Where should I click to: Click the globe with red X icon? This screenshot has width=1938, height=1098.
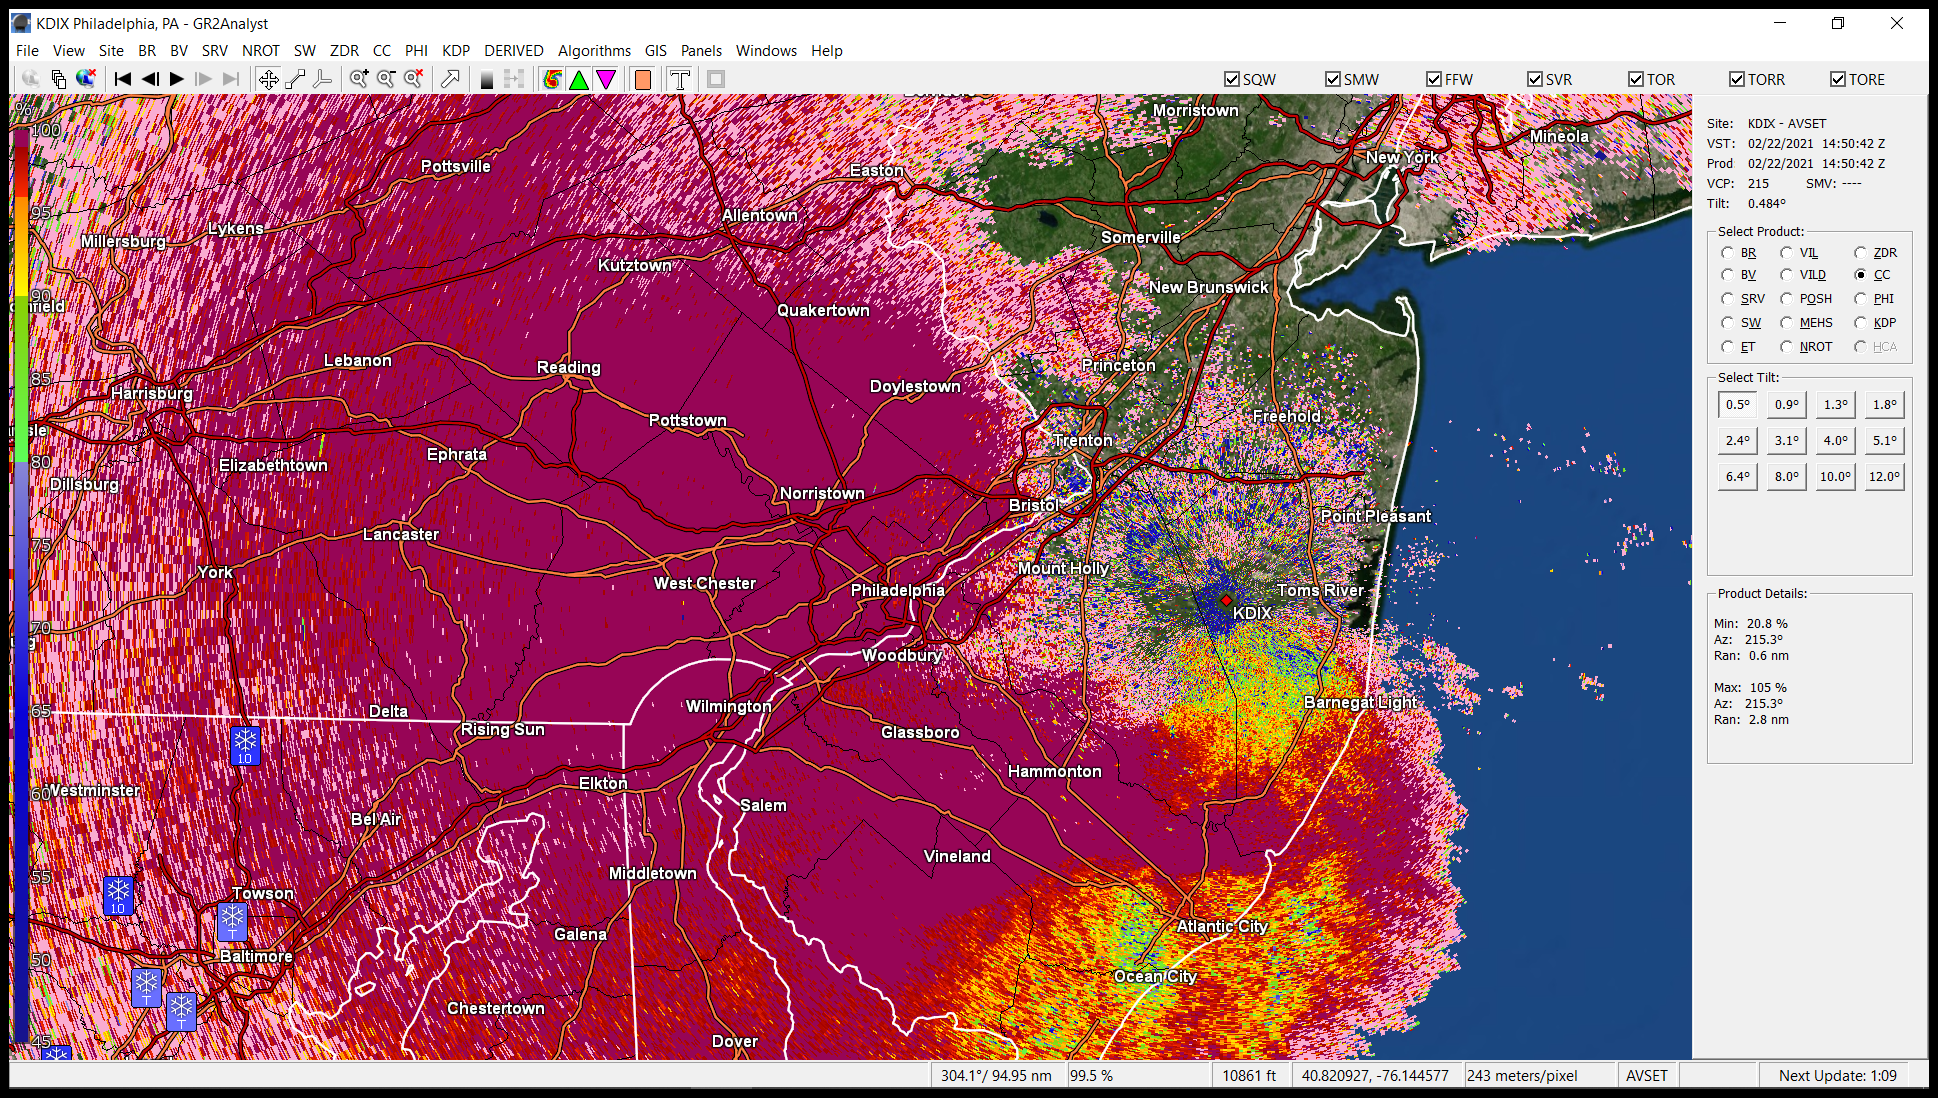86,79
